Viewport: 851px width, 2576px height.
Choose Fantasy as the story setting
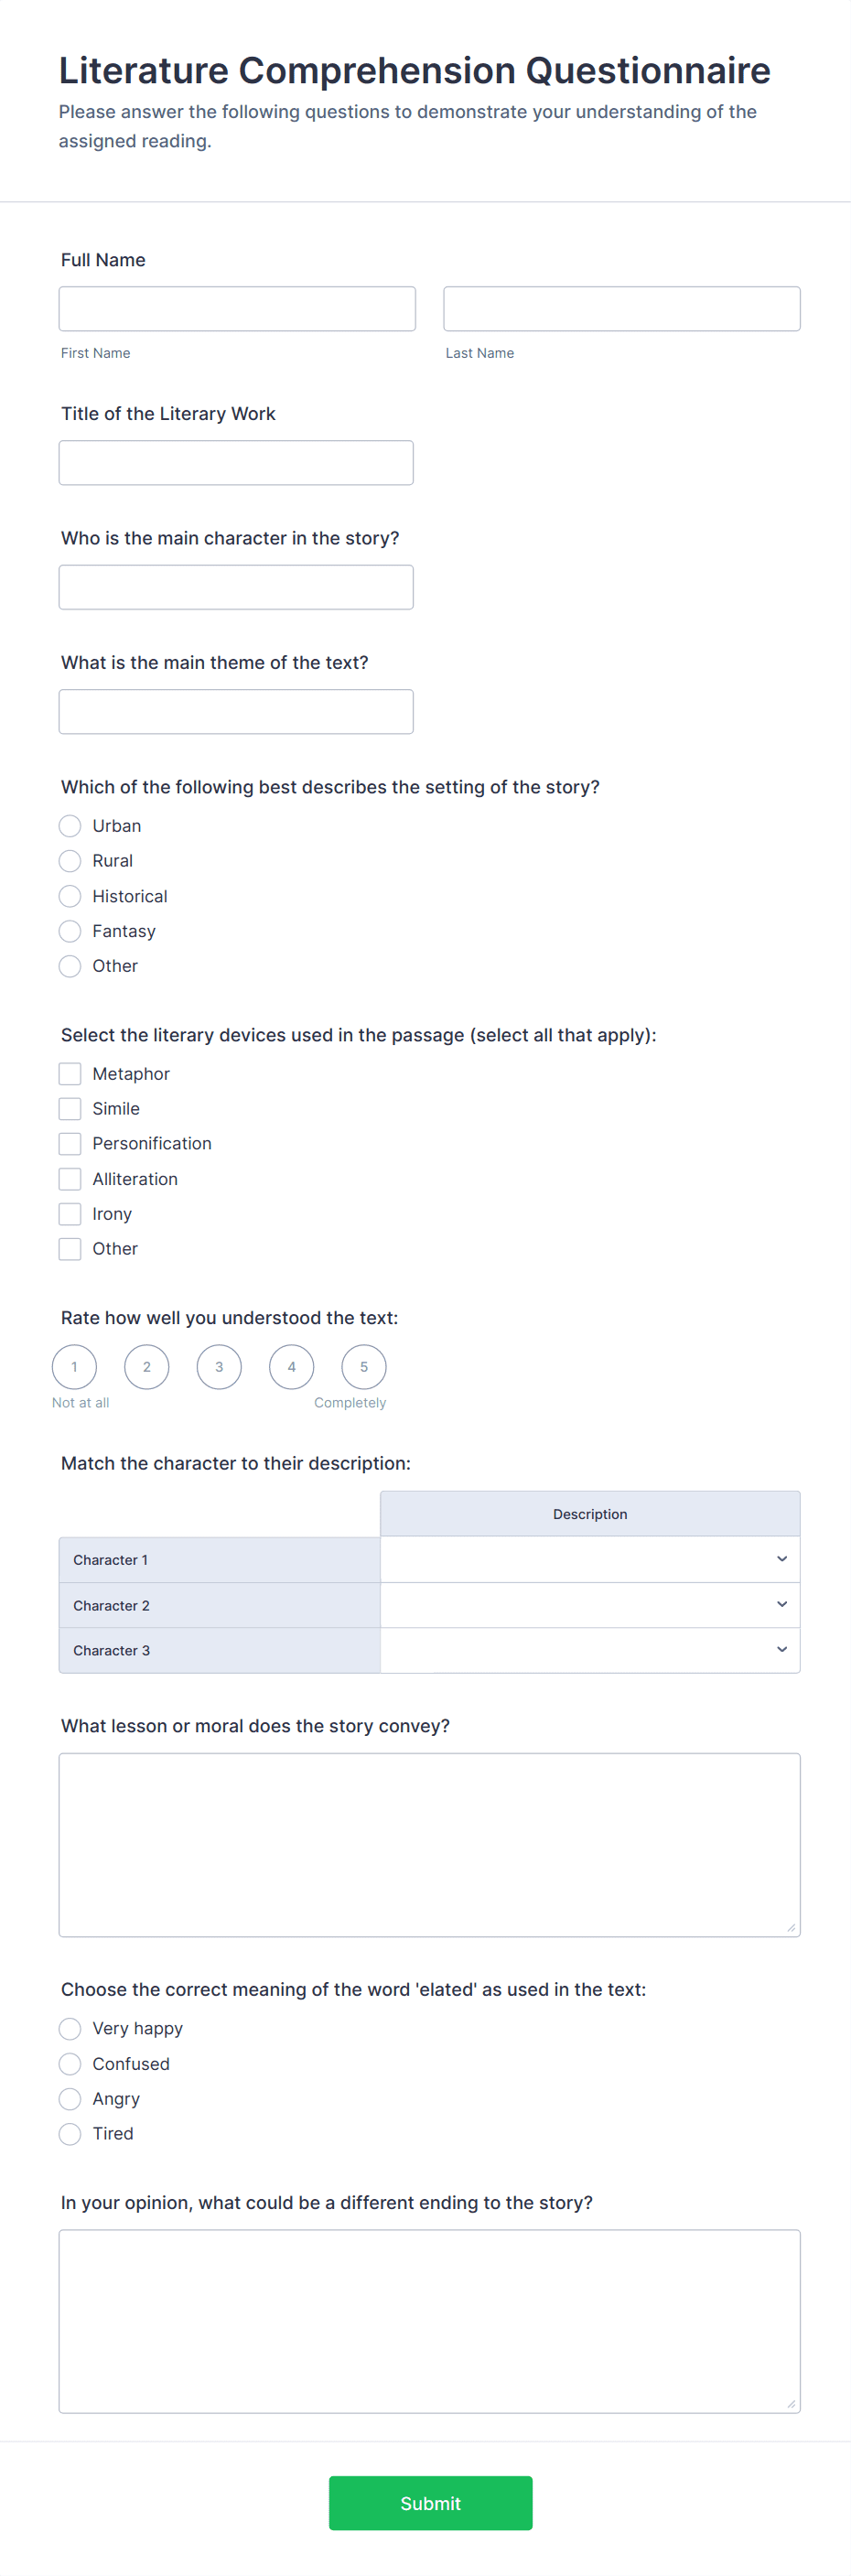70,931
